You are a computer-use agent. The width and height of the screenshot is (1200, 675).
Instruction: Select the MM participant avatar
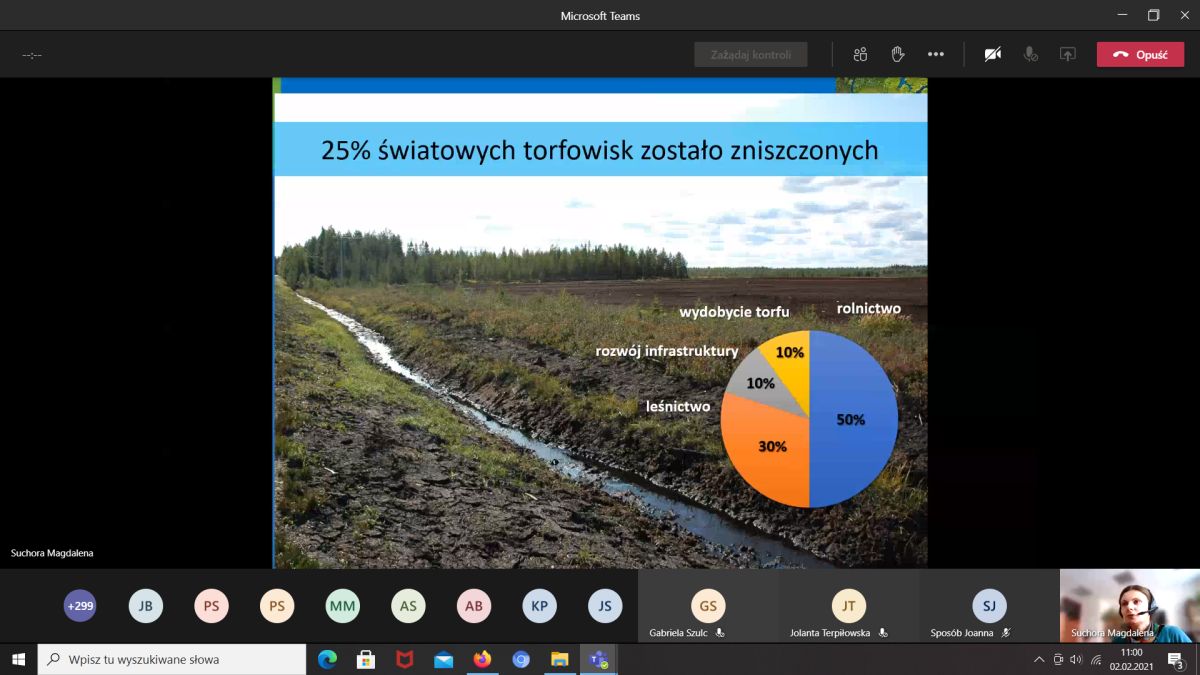coord(342,605)
